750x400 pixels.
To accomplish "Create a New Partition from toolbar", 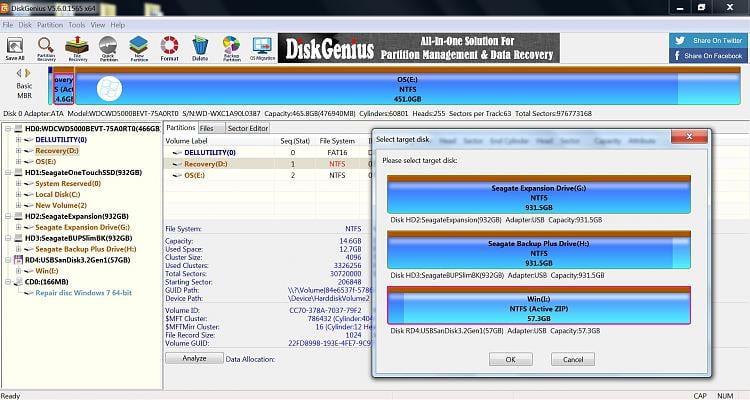I will 139,49.
